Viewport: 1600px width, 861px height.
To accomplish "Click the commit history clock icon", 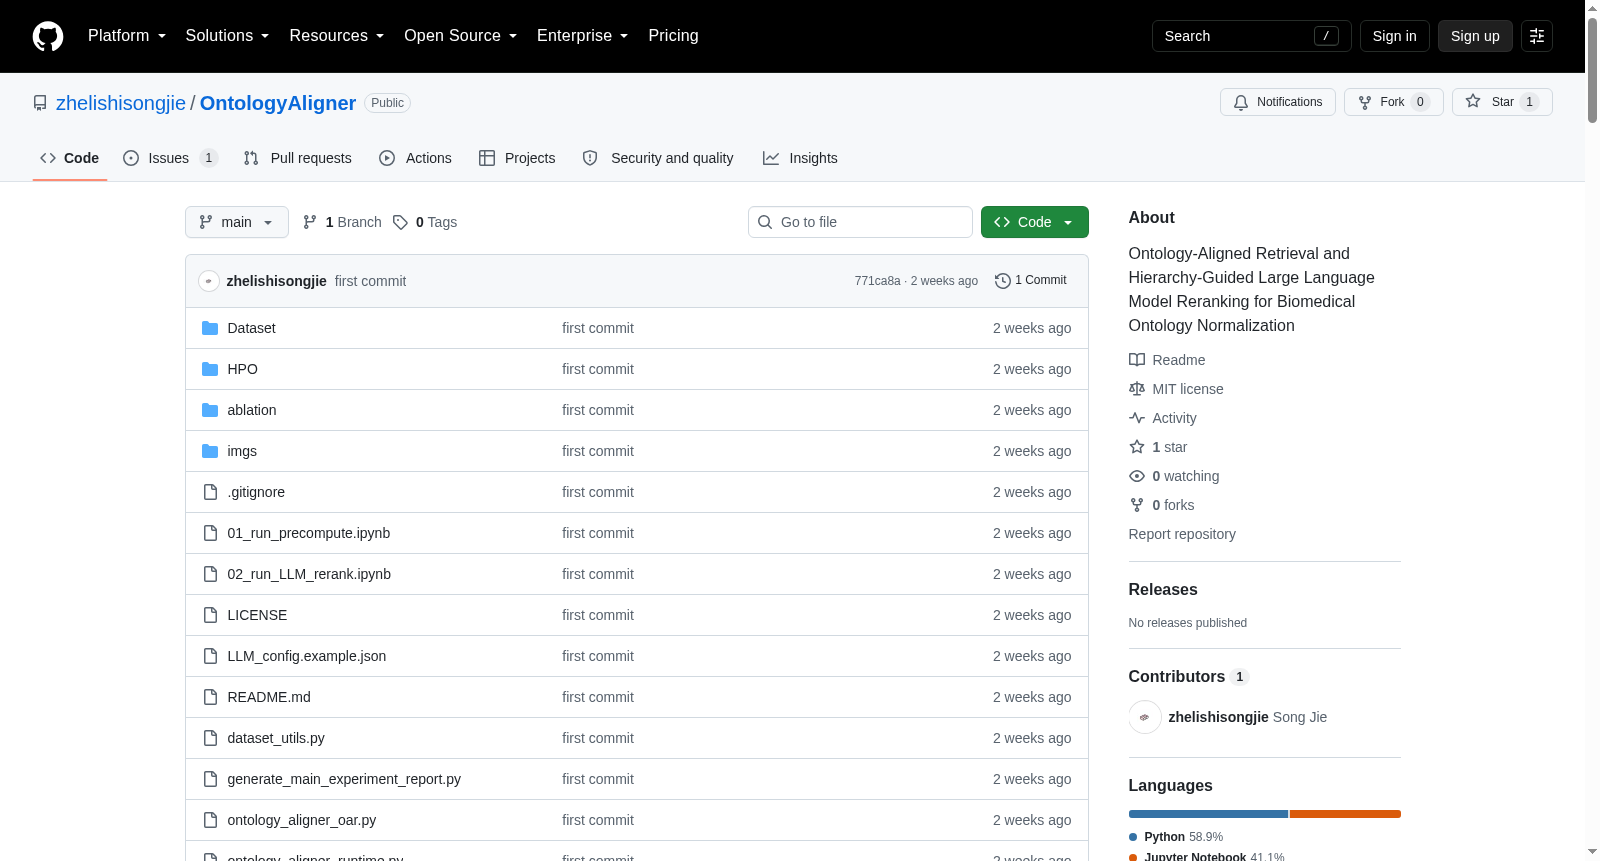I will tap(1002, 281).
